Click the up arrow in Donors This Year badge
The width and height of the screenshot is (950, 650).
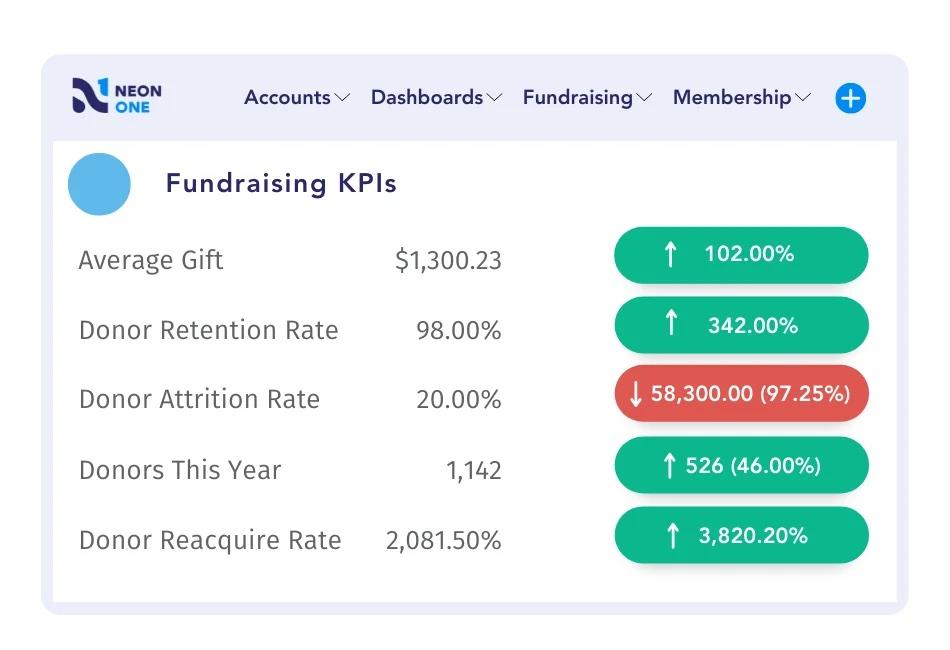pos(670,465)
